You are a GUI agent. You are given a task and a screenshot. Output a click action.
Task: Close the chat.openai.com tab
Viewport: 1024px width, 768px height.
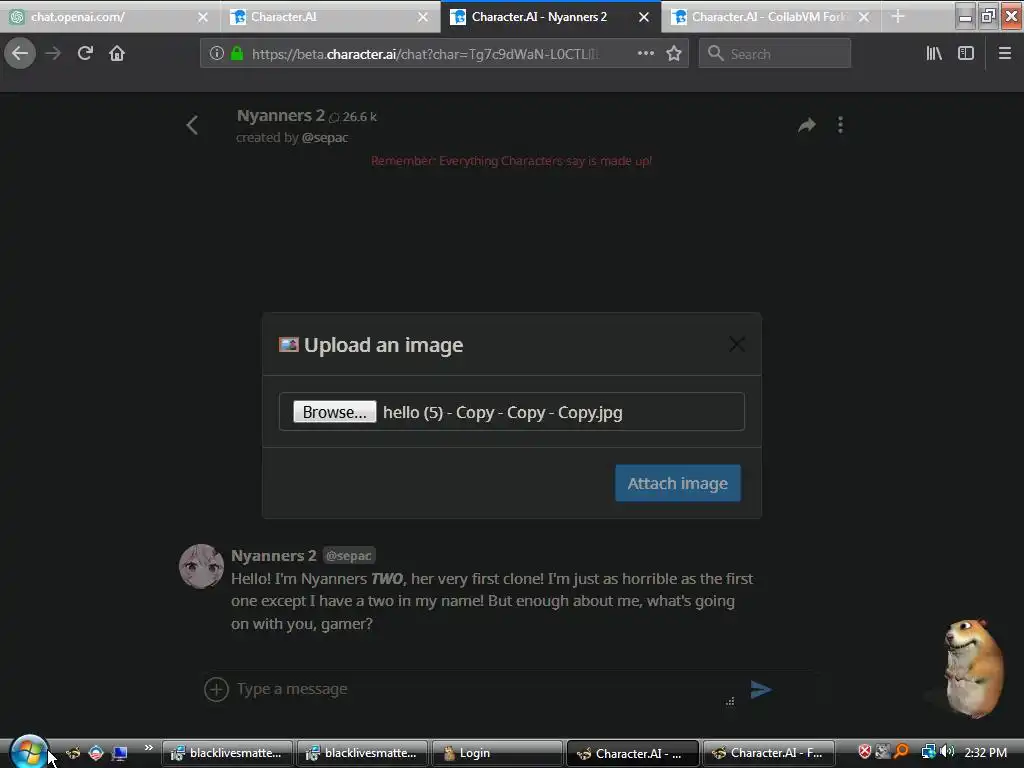(x=203, y=17)
